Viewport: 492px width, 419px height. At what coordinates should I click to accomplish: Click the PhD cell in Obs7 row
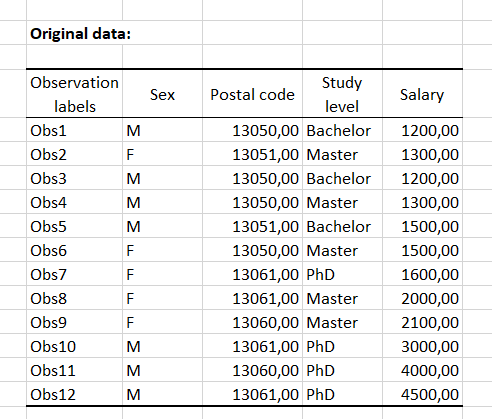(x=342, y=274)
